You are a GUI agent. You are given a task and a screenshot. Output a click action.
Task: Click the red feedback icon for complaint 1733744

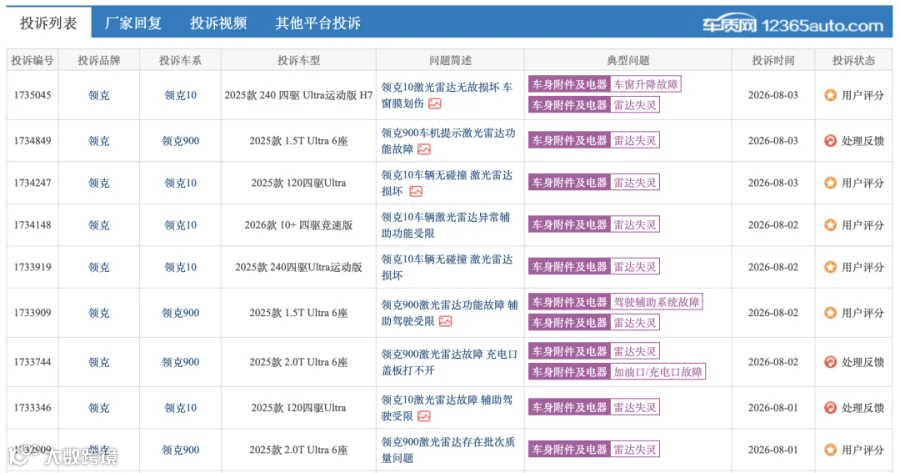[830, 362]
